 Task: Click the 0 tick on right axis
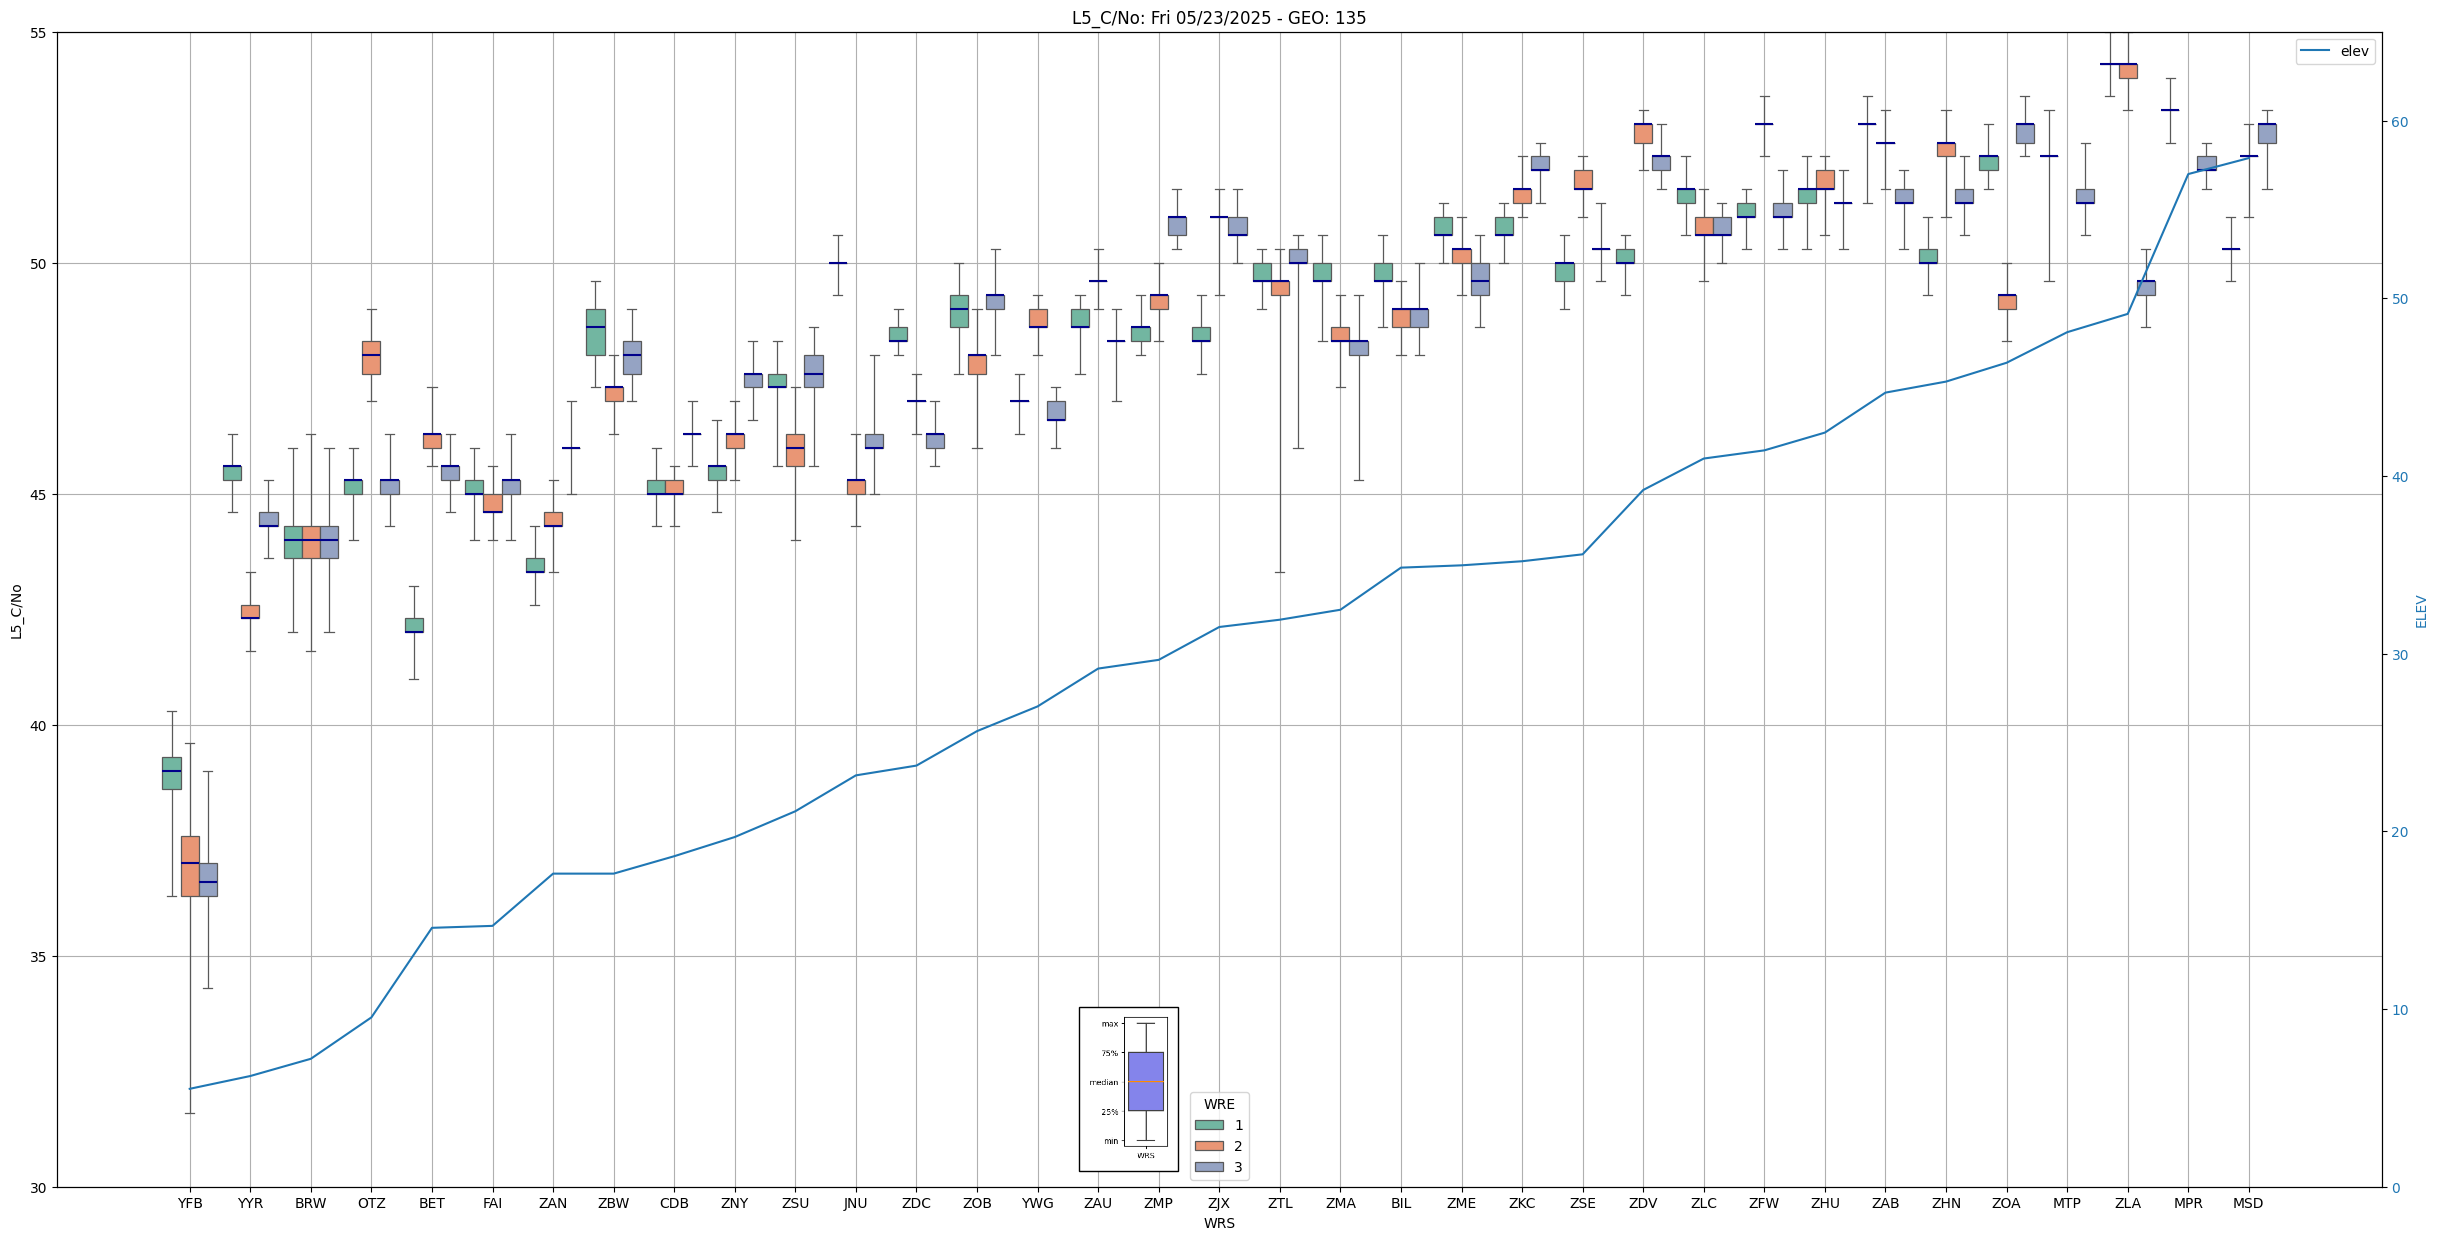pyautogui.click(x=2396, y=1188)
